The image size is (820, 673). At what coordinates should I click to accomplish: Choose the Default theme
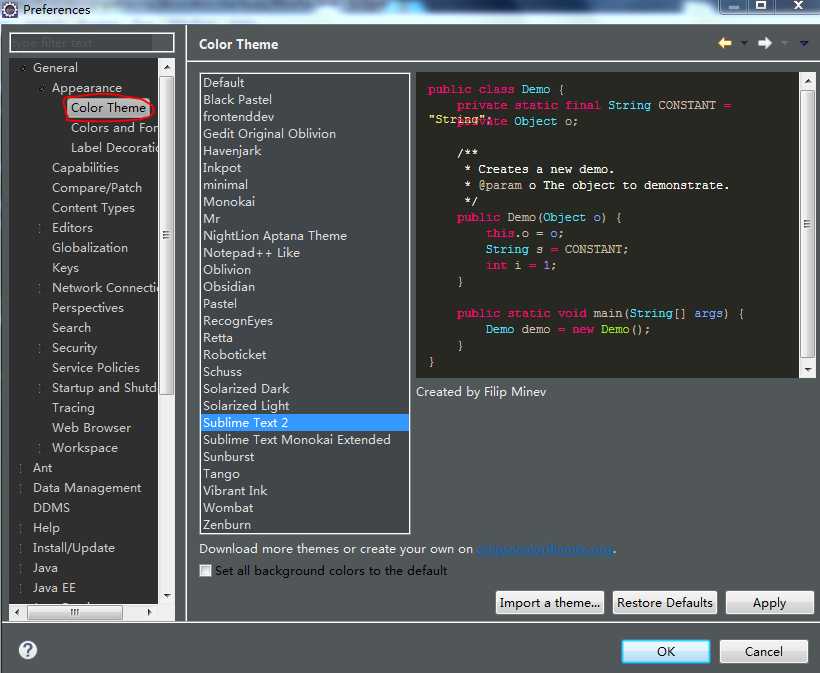coord(305,83)
